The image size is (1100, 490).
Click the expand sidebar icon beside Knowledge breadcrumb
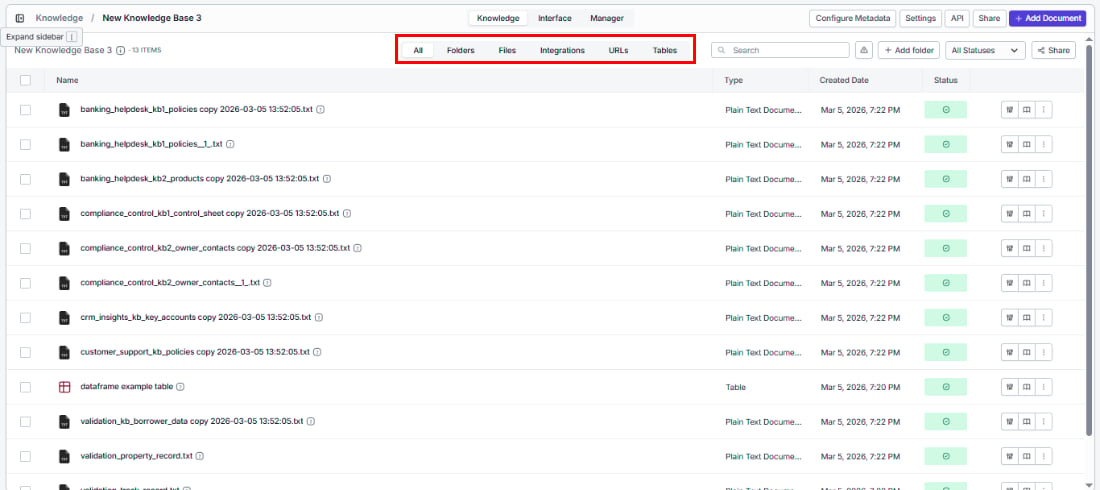20,18
